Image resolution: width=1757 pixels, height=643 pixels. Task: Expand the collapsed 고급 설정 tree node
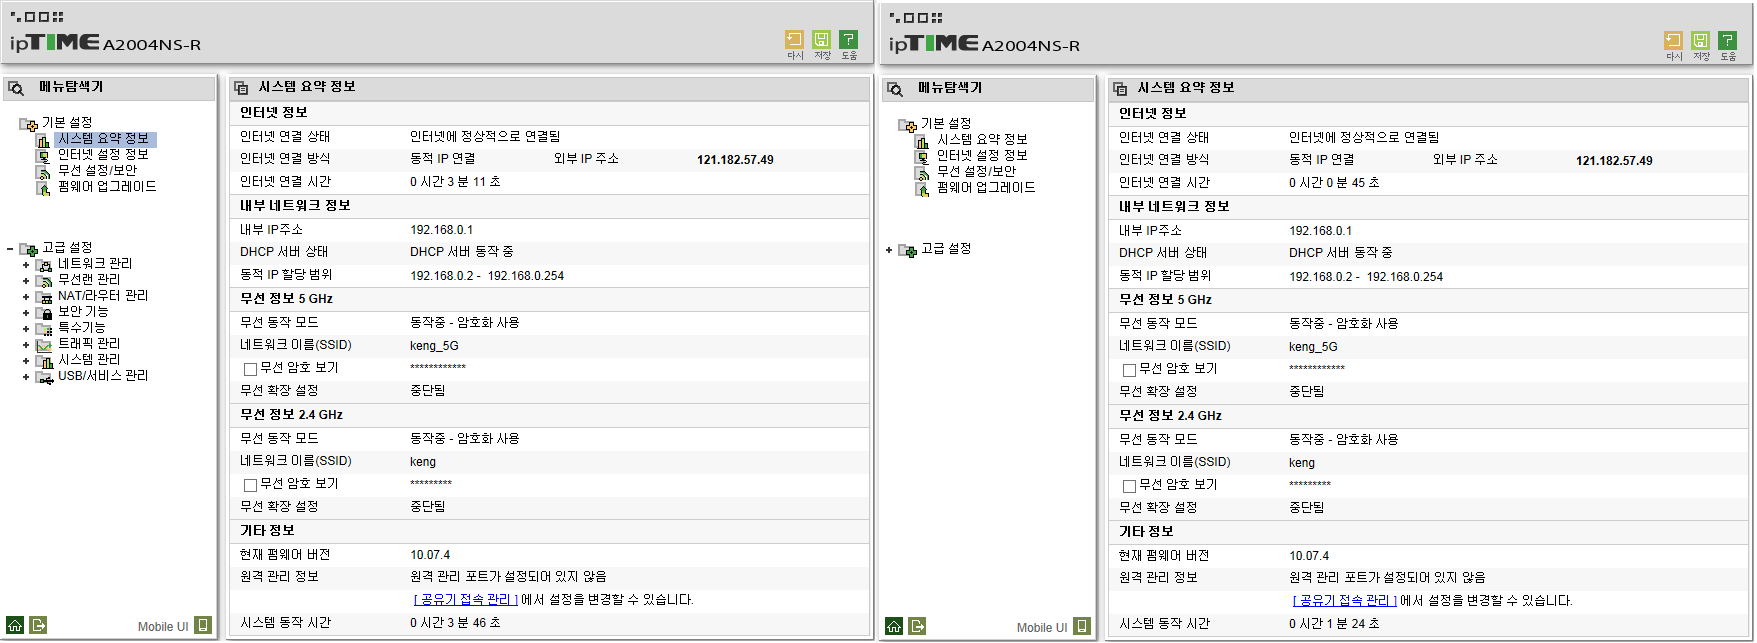(x=889, y=250)
